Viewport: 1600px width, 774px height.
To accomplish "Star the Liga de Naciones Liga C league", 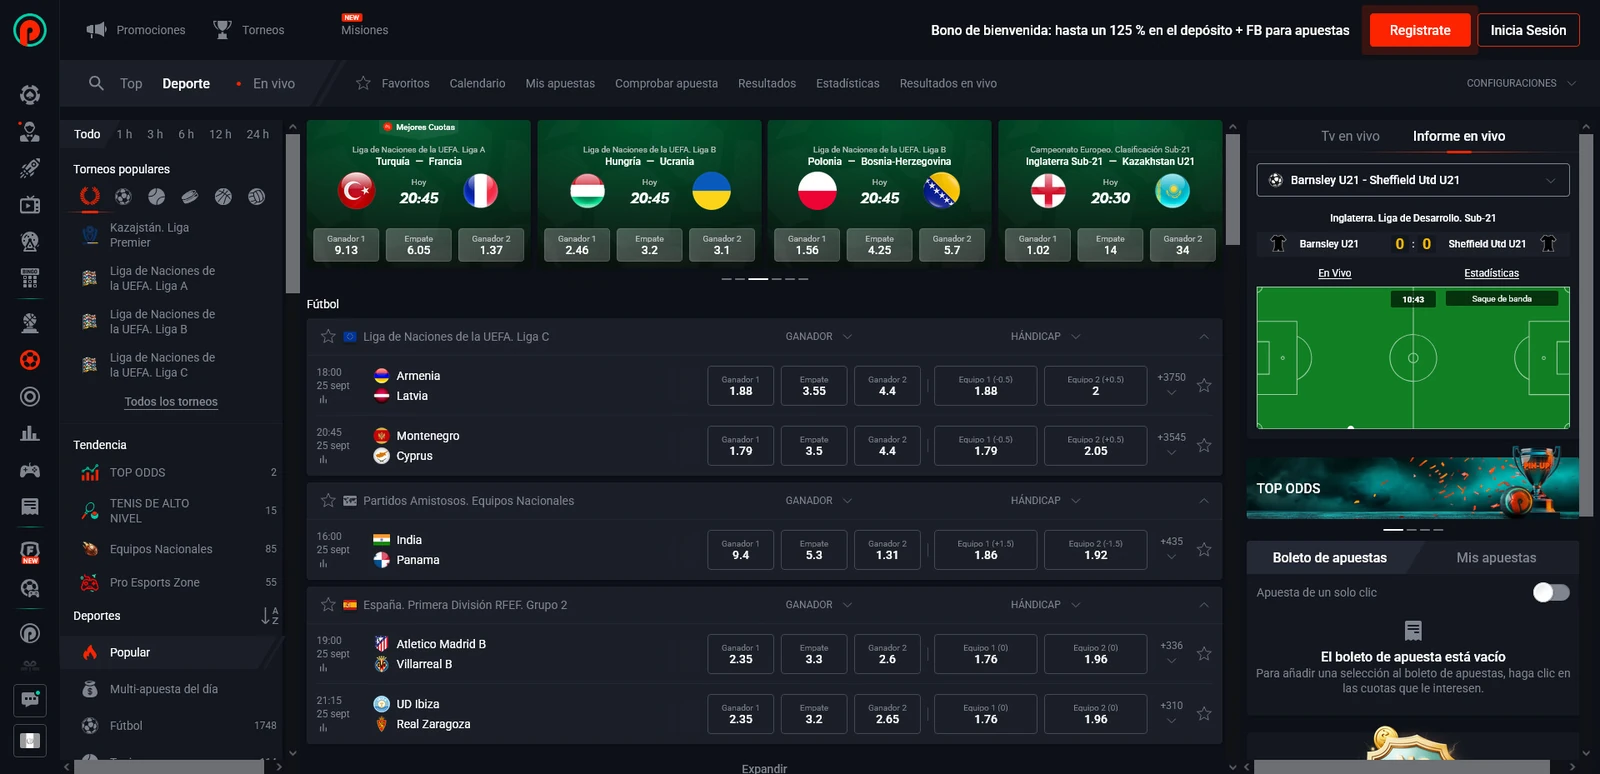I will pos(328,336).
